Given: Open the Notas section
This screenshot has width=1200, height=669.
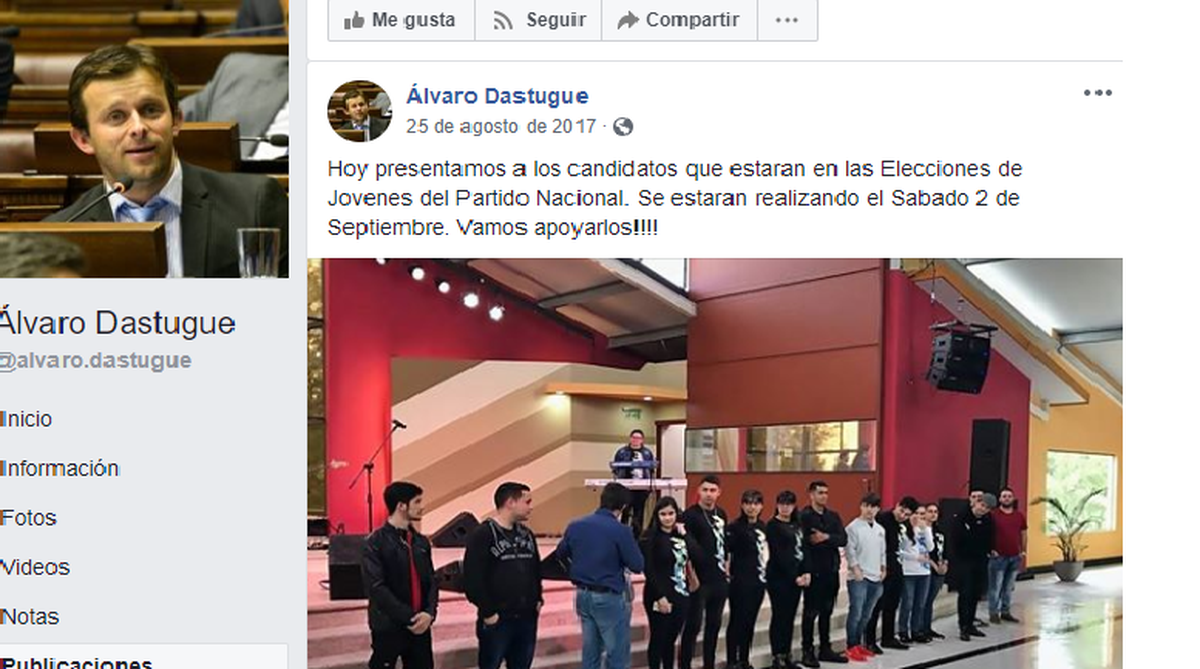Looking at the screenshot, I should tap(30, 616).
